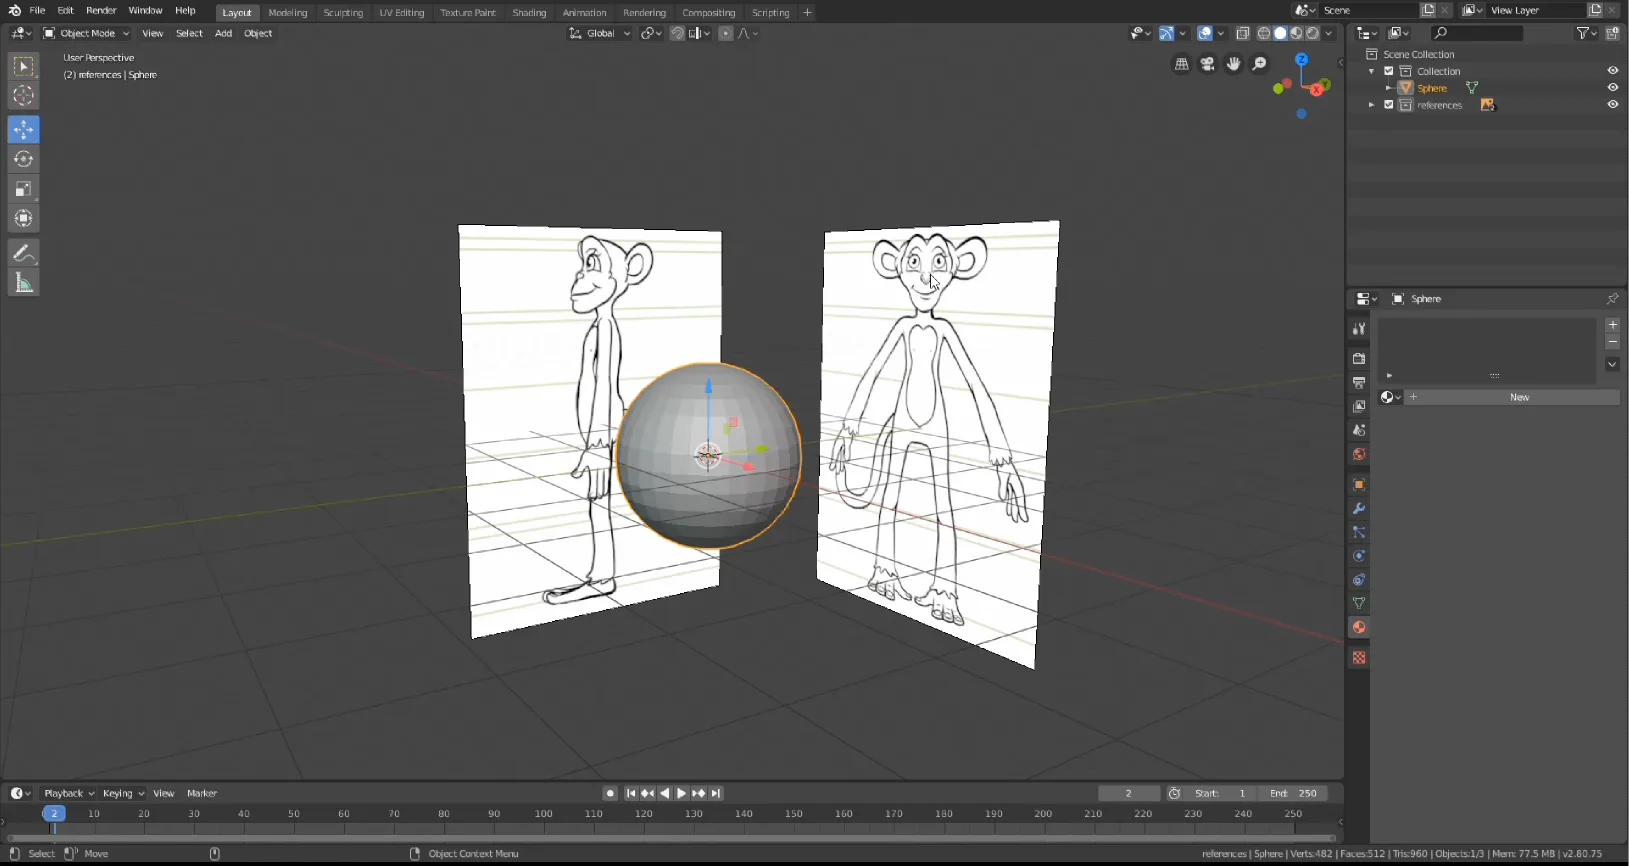Open the Edit menu
Viewport: 1629px width, 866px height.
[x=65, y=10]
